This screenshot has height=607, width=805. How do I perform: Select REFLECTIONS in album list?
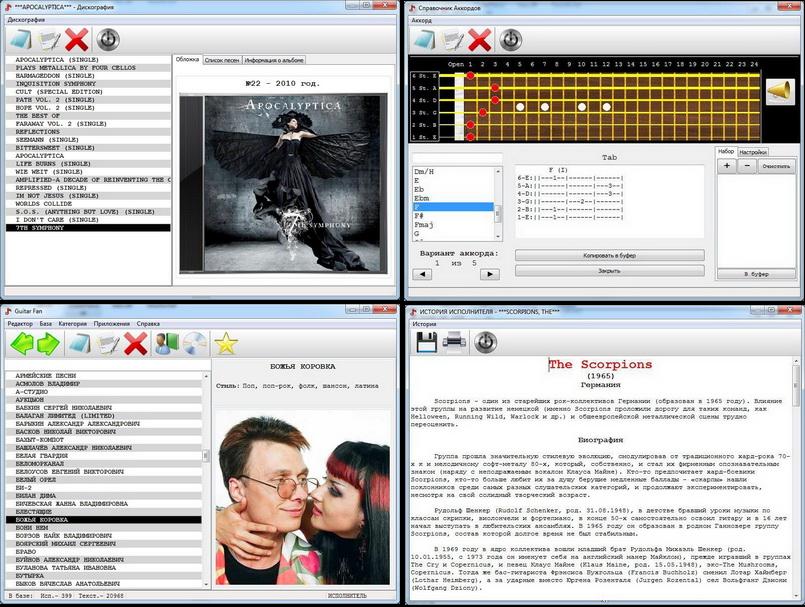click(x=88, y=132)
